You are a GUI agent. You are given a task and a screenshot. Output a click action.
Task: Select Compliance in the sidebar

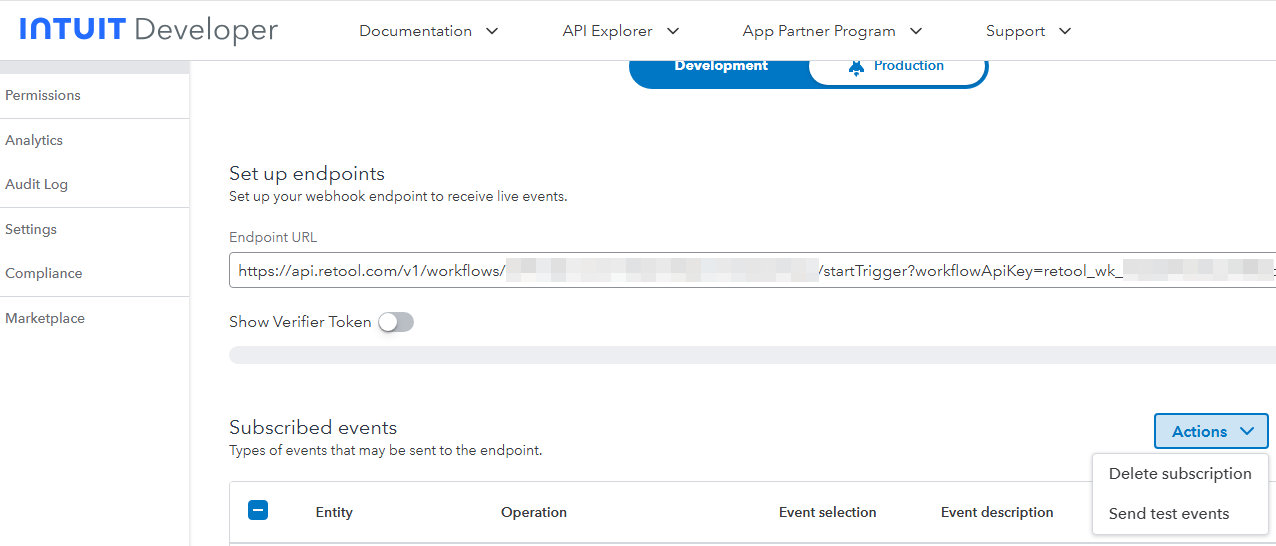[44, 273]
